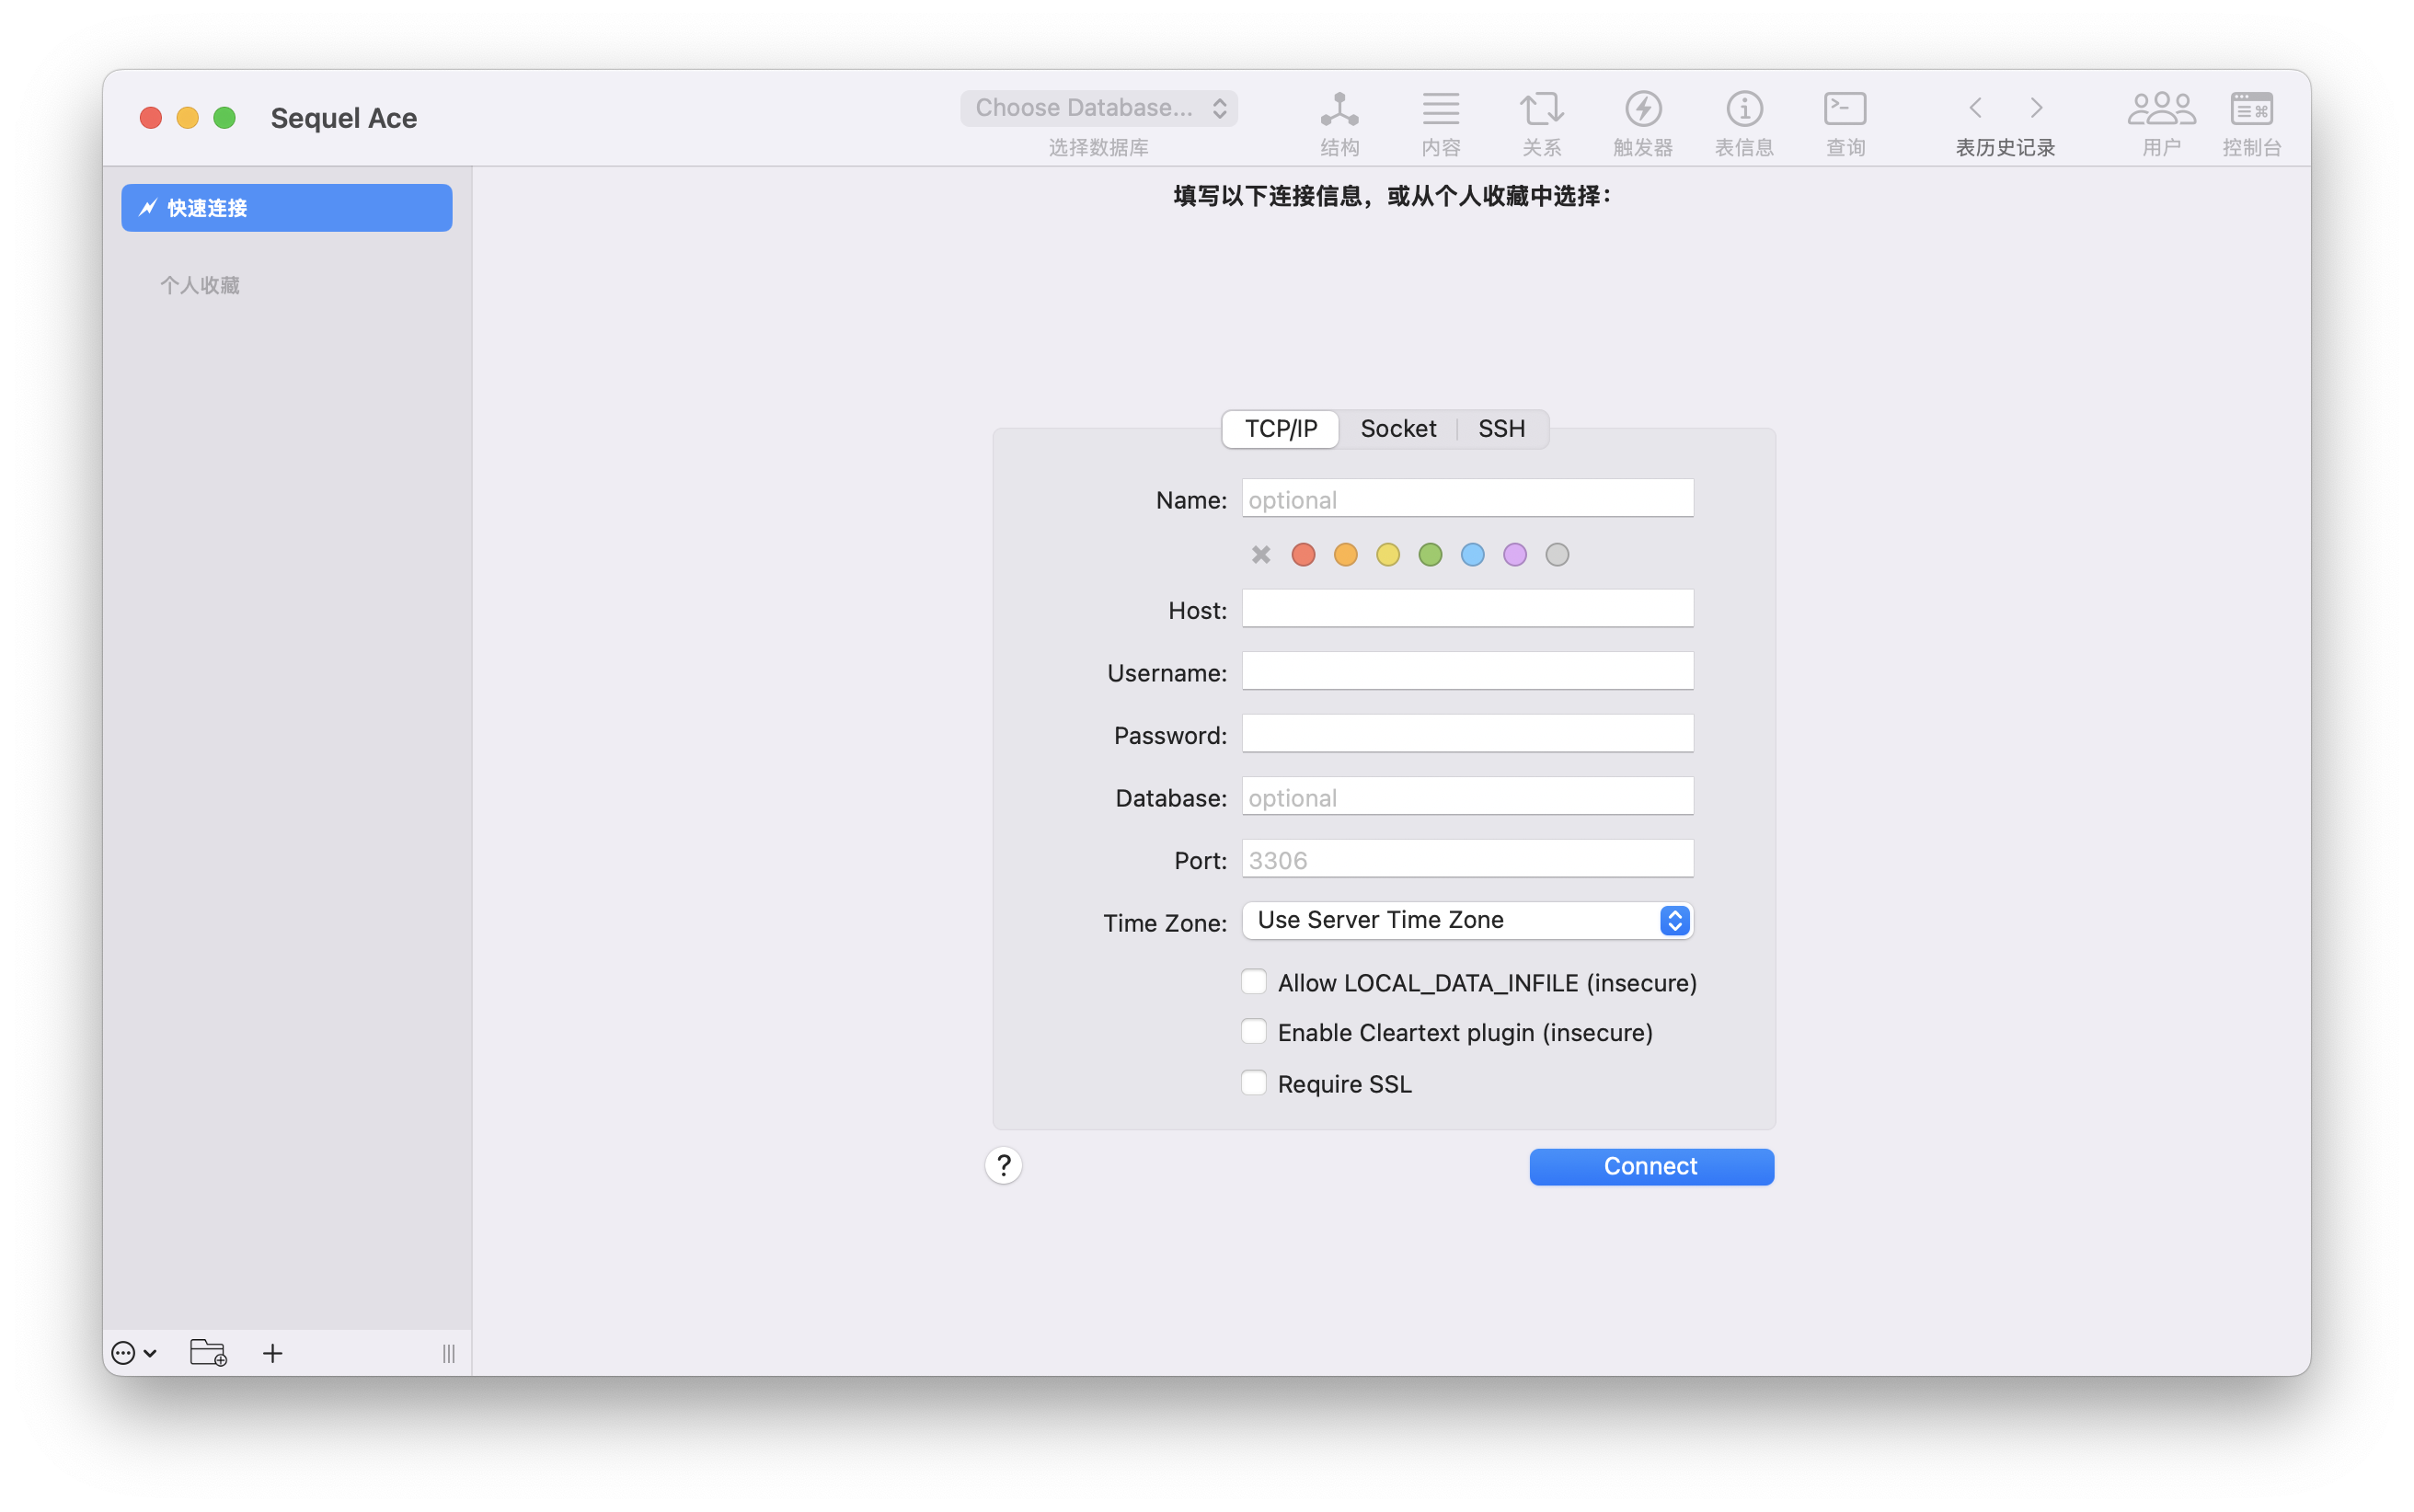Click the new folder icon in sidebar footer
This screenshot has width=2414, height=1512.
tap(208, 1353)
